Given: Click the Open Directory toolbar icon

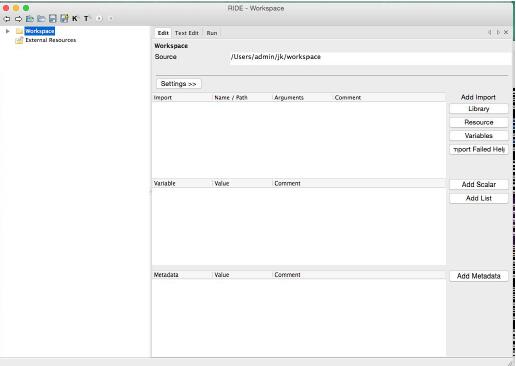Looking at the screenshot, I should click(41, 19).
